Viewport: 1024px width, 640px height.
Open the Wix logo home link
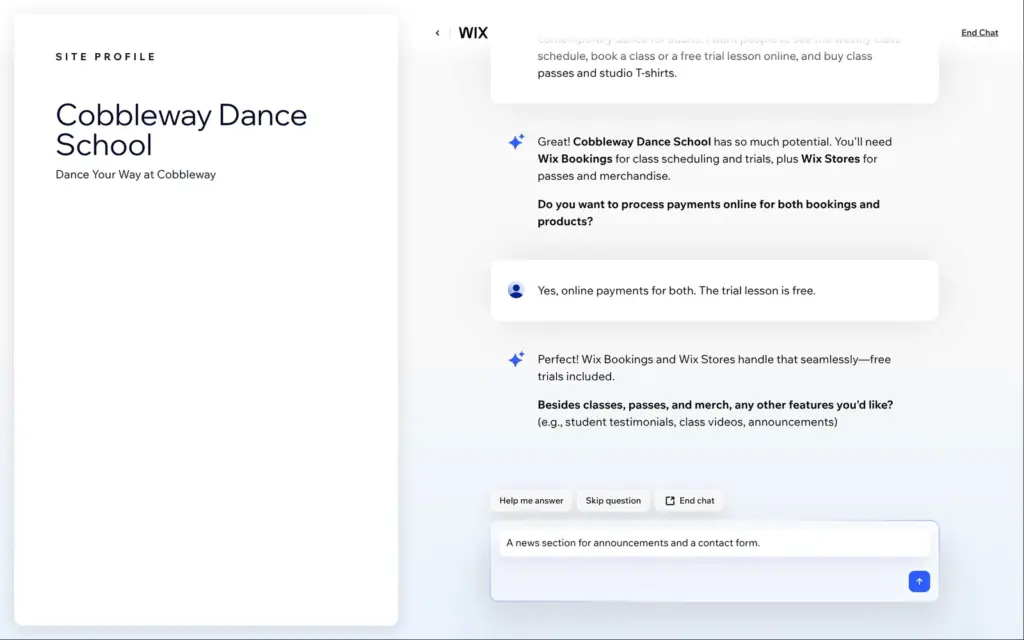pyautogui.click(x=473, y=33)
